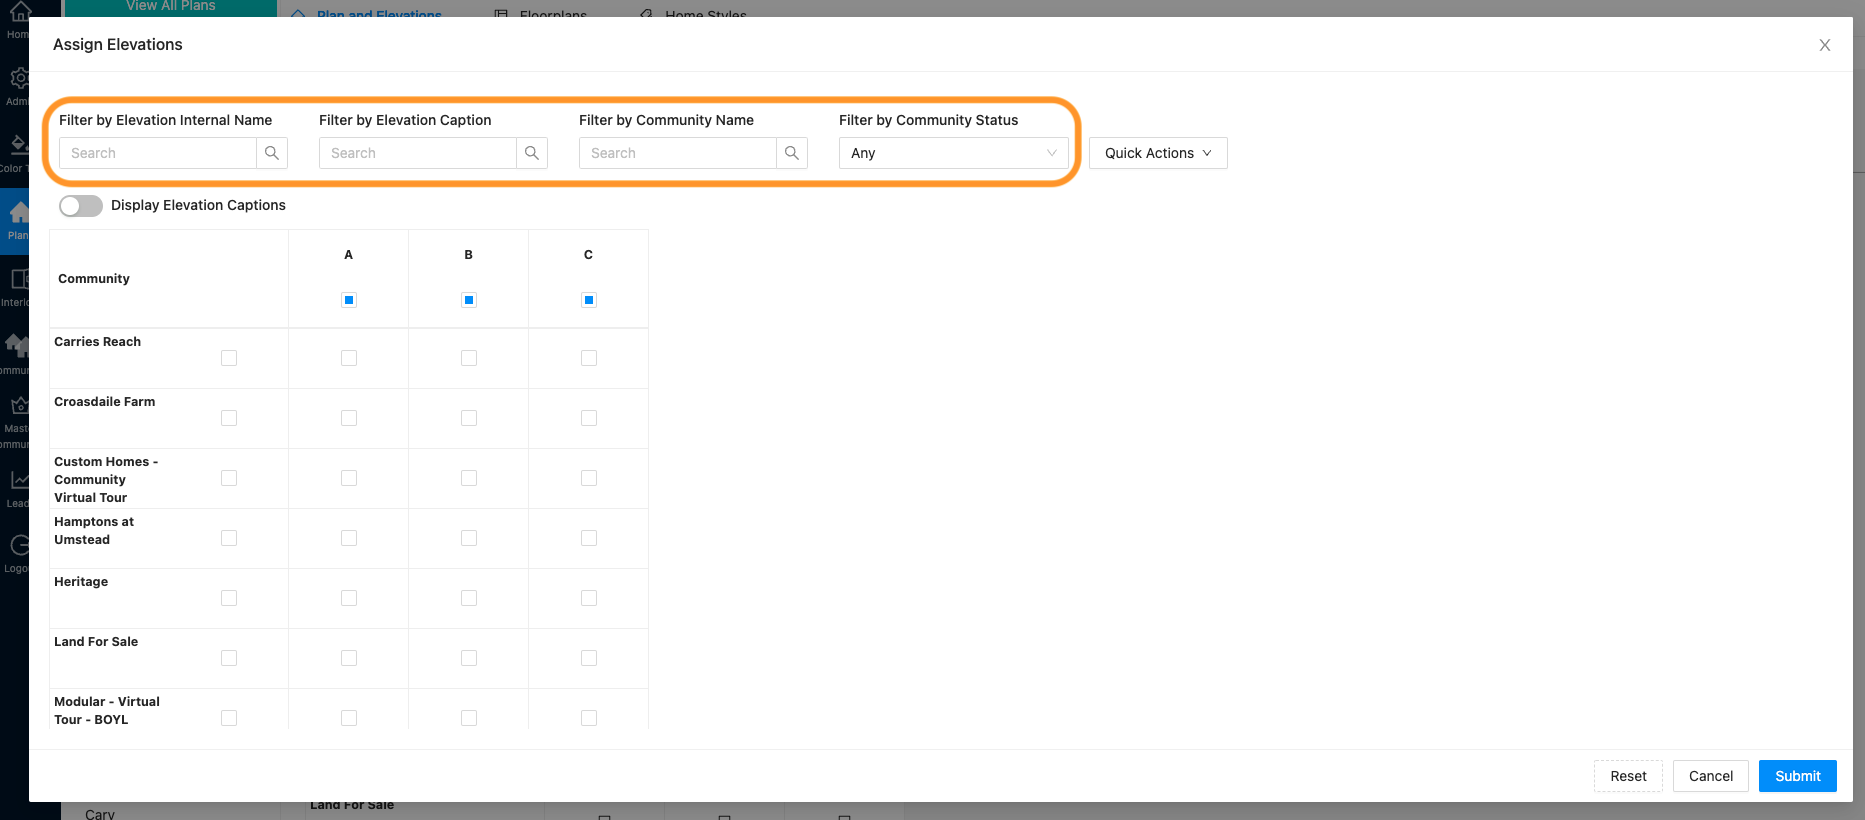
Task: Click the Reset button
Action: (1627, 776)
